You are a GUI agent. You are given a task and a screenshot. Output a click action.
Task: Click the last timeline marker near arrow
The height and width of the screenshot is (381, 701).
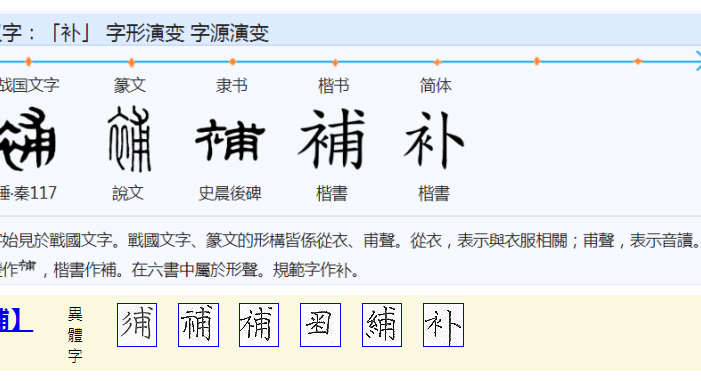click(x=638, y=61)
